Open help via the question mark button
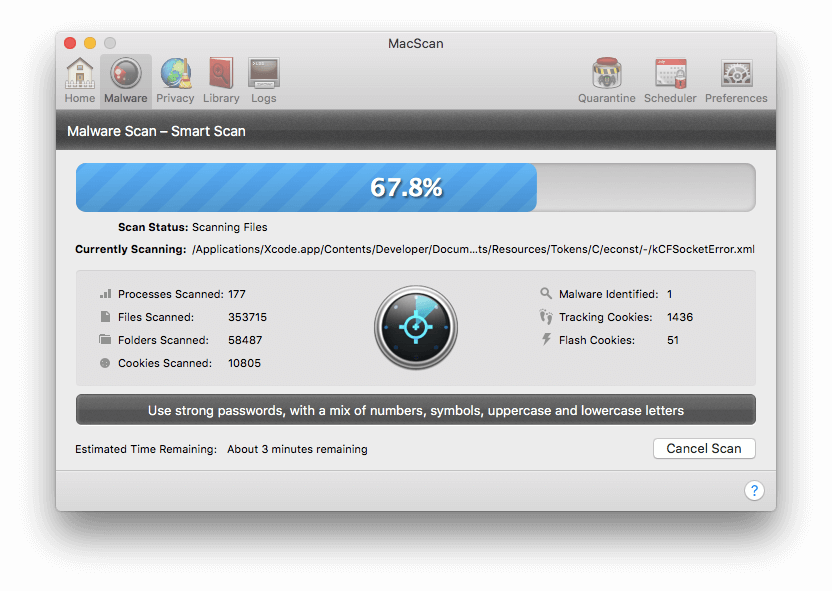The image size is (832, 591). [754, 490]
